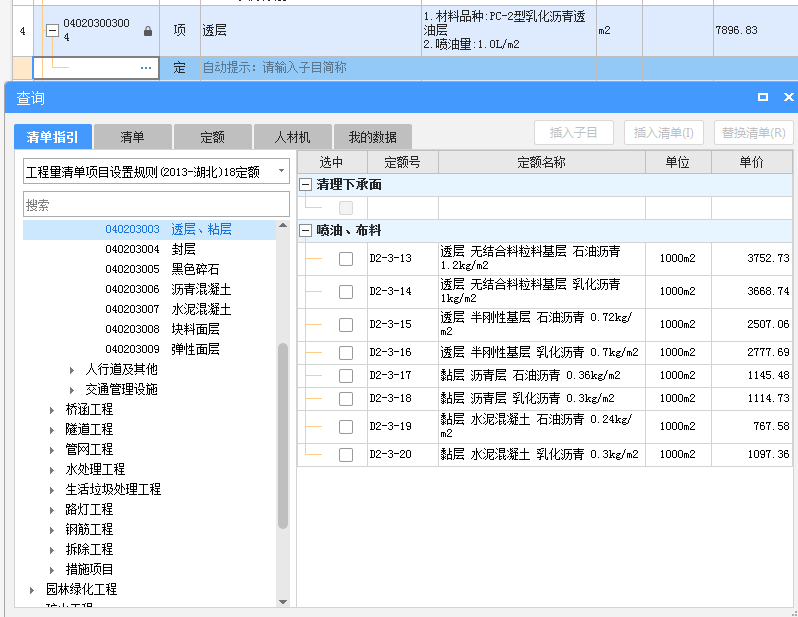
Task: Select the 透层 item name in row 4
Action: [x=214, y=31]
